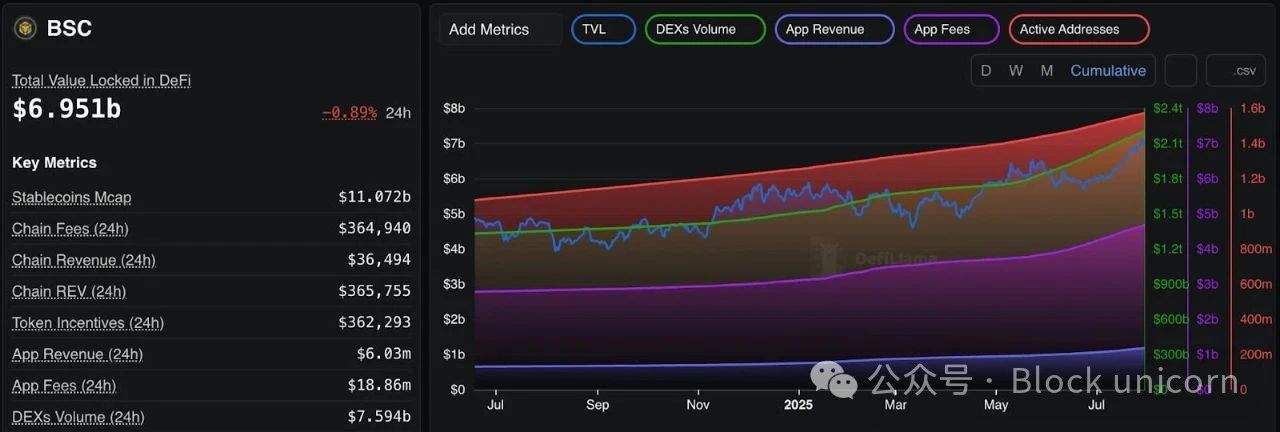Click the Chain Fees (24h) label
The width and height of the screenshot is (1280, 432).
70,229
